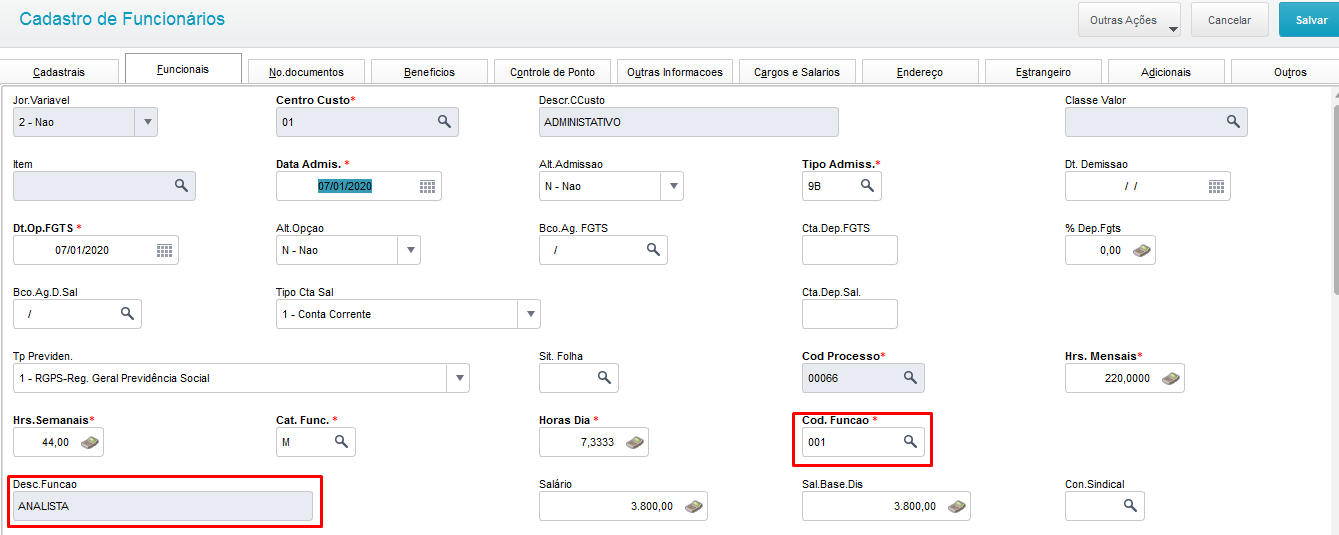1339x535 pixels.
Task: Open calculator for % Dep.Fgts
Action: point(1141,250)
